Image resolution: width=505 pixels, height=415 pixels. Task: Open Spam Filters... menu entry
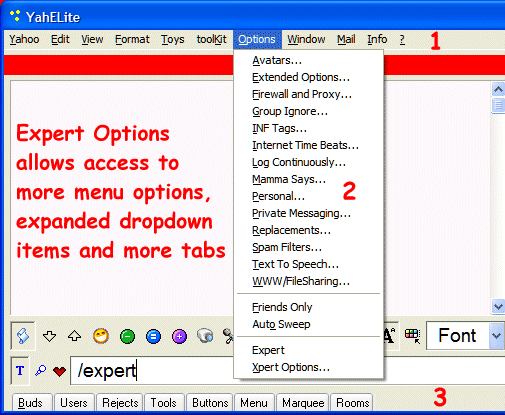tap(309, 247)
